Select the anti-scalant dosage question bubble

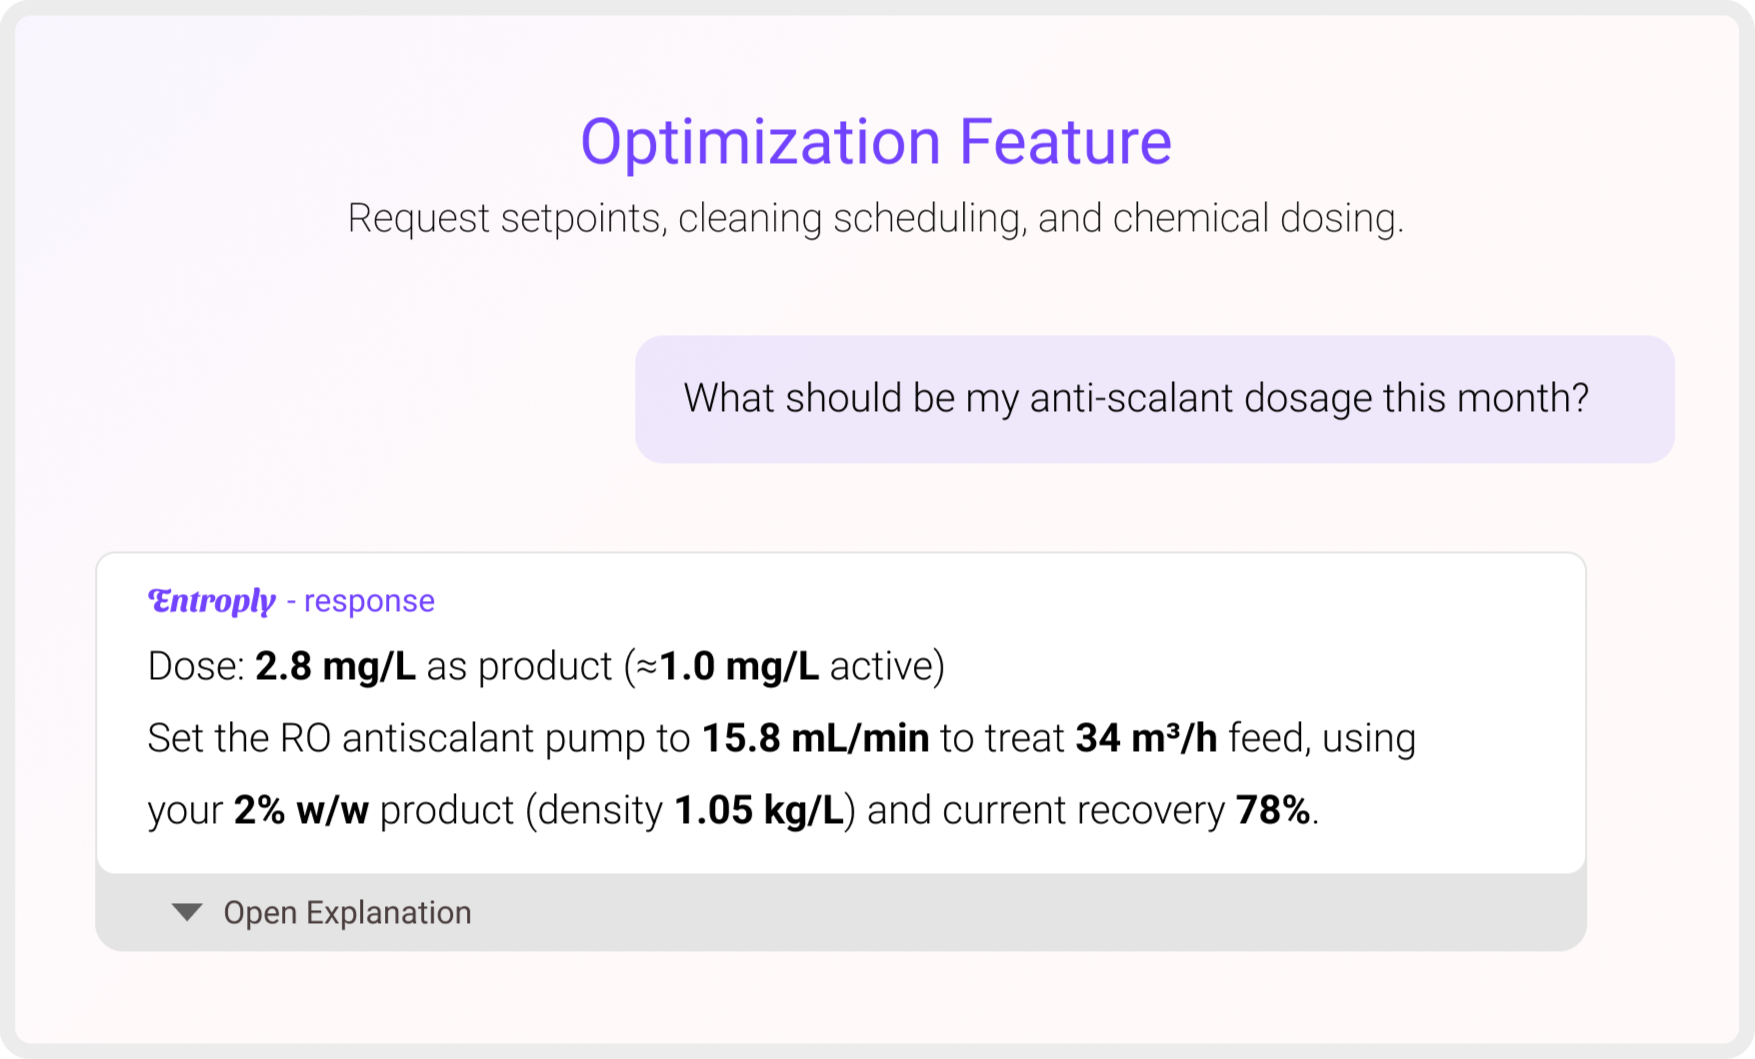[1154, 398]
